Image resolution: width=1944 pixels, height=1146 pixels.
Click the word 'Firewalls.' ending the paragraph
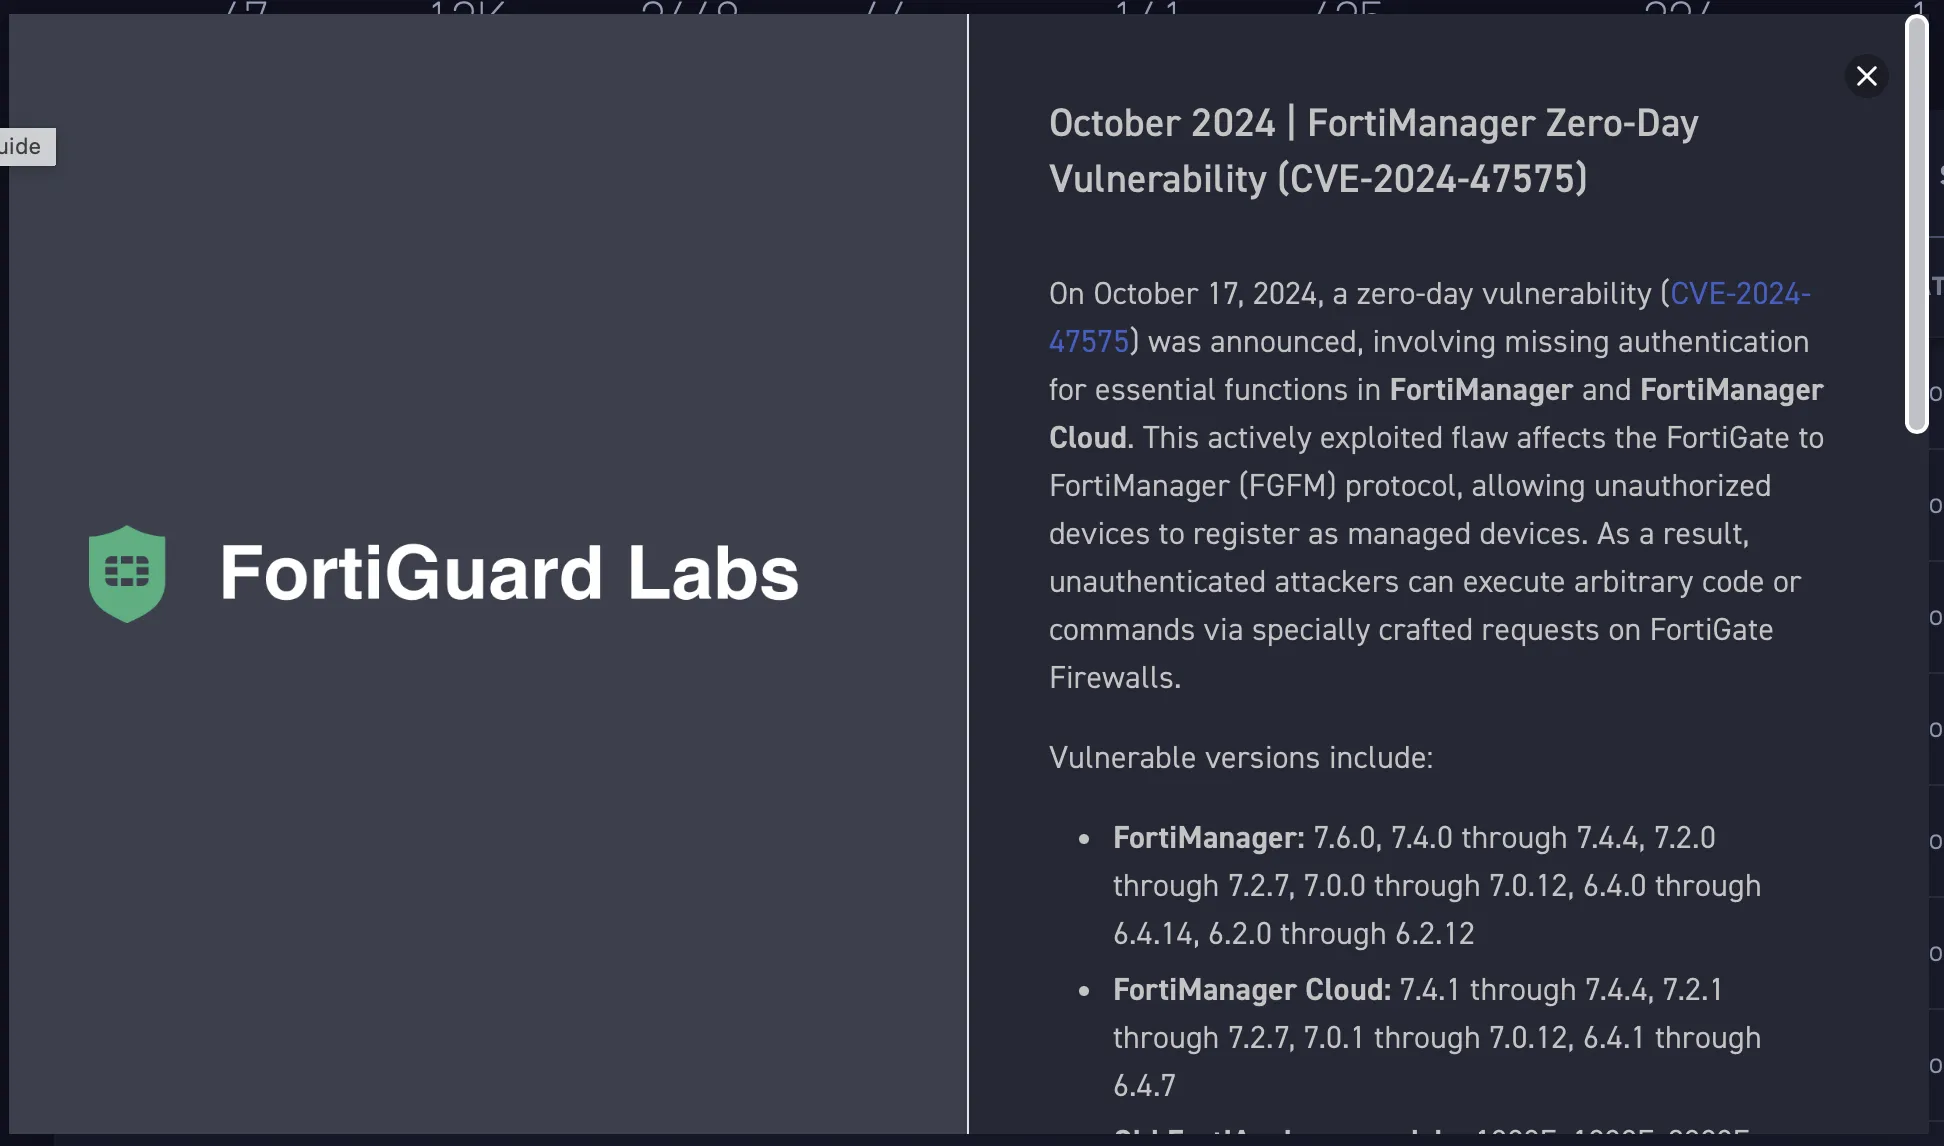[x=1114, y=678]
